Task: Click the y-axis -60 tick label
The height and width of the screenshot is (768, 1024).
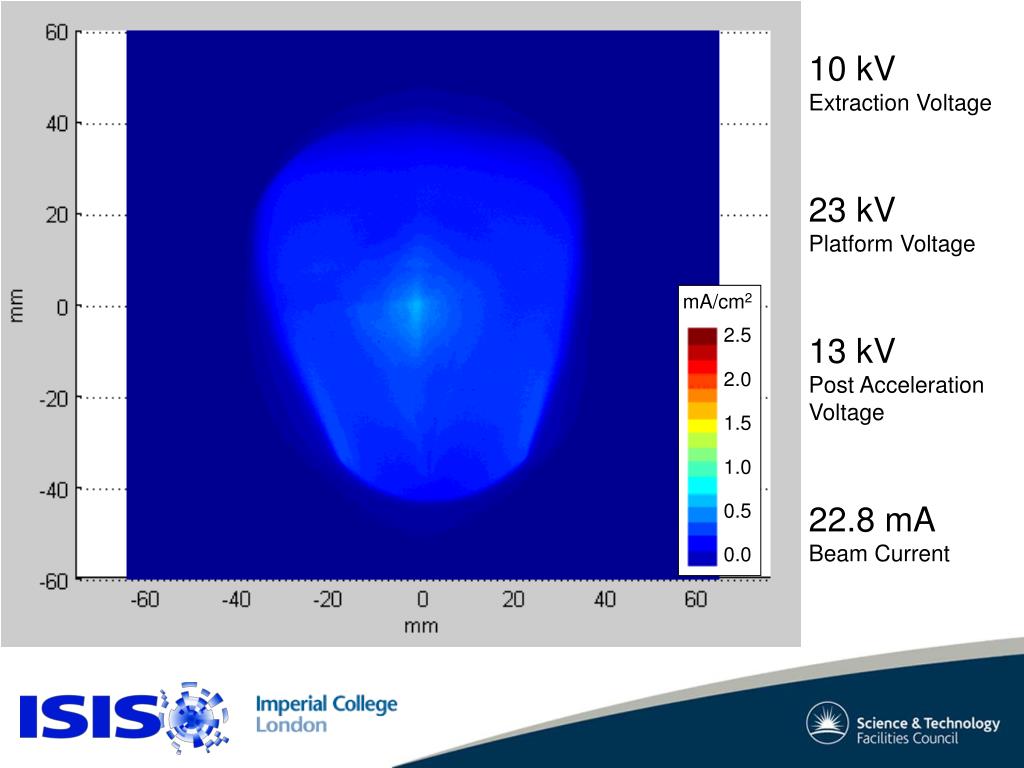Action: pos(54,581)
